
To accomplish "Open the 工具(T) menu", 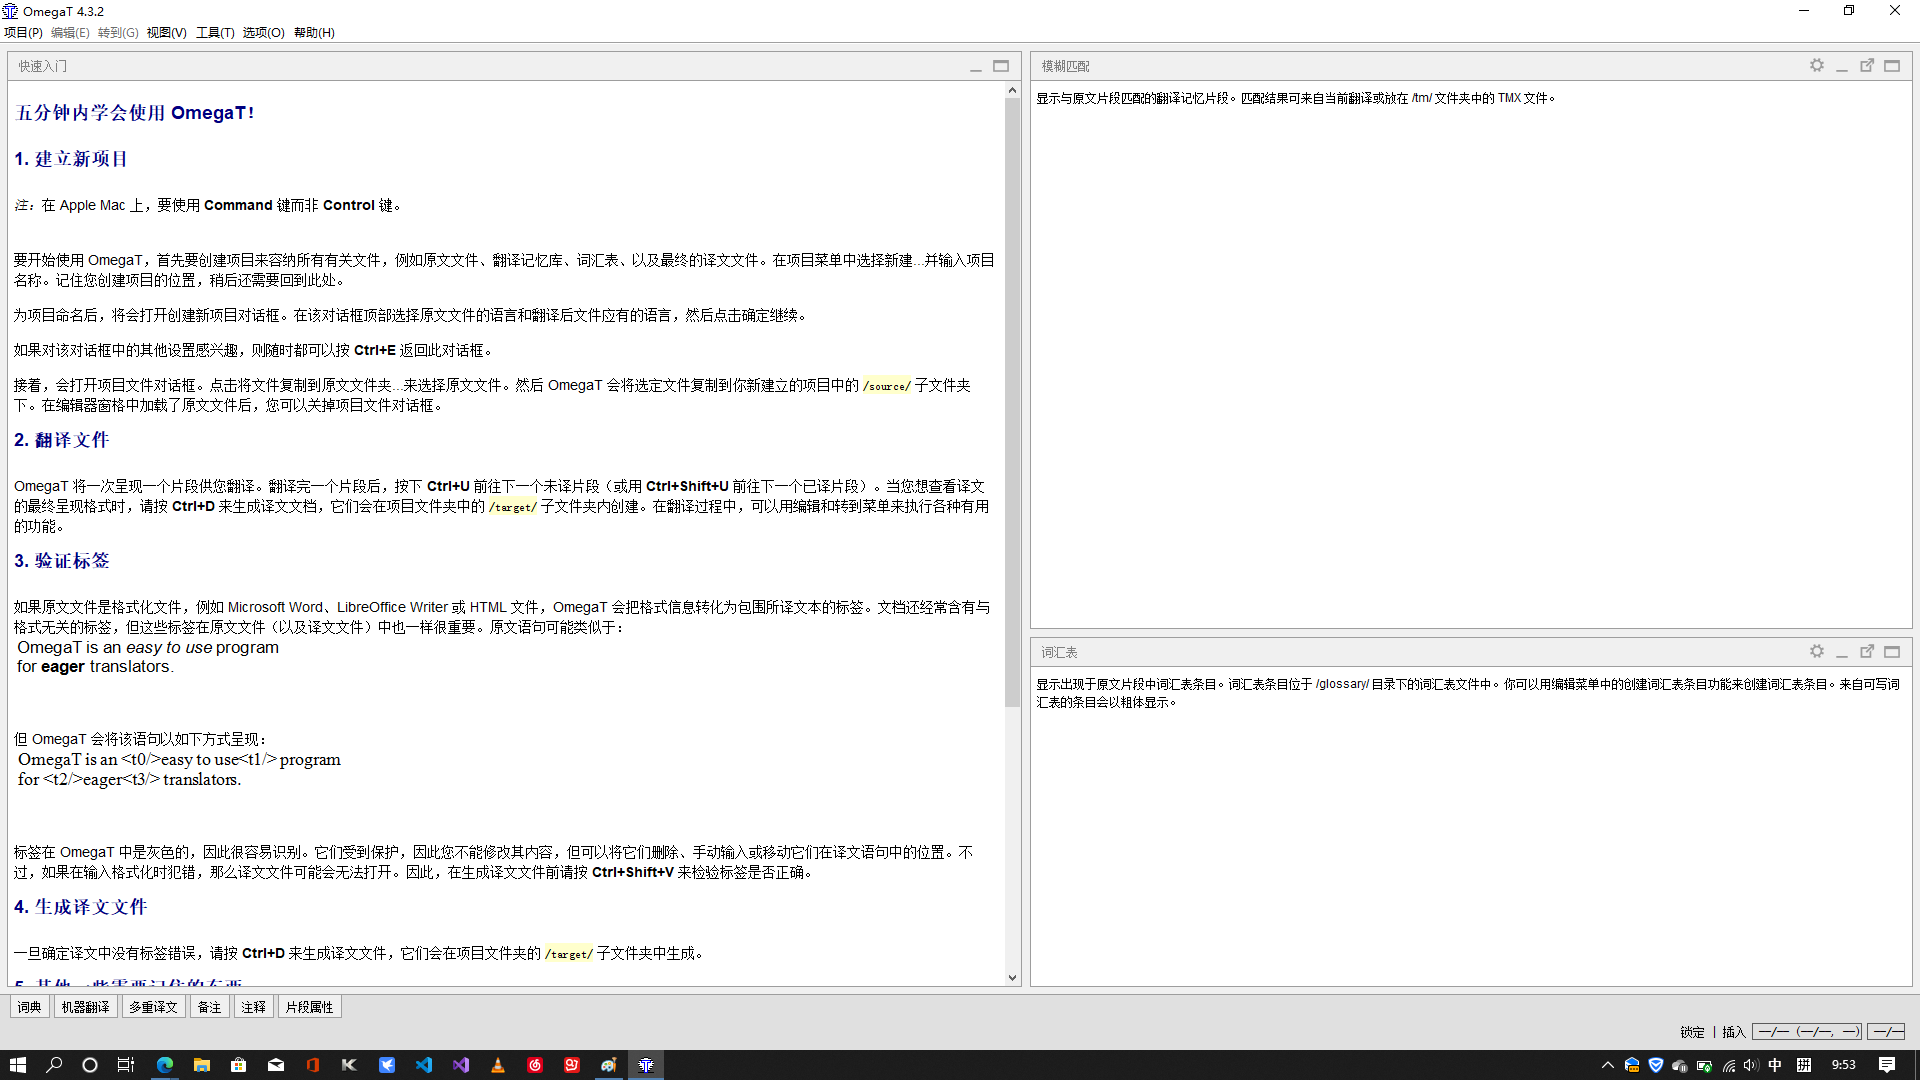I will (214, 32).
